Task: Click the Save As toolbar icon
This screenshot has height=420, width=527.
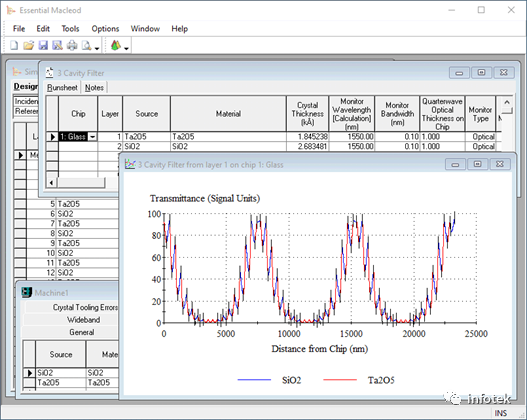Action: click(x=57, y=45)
